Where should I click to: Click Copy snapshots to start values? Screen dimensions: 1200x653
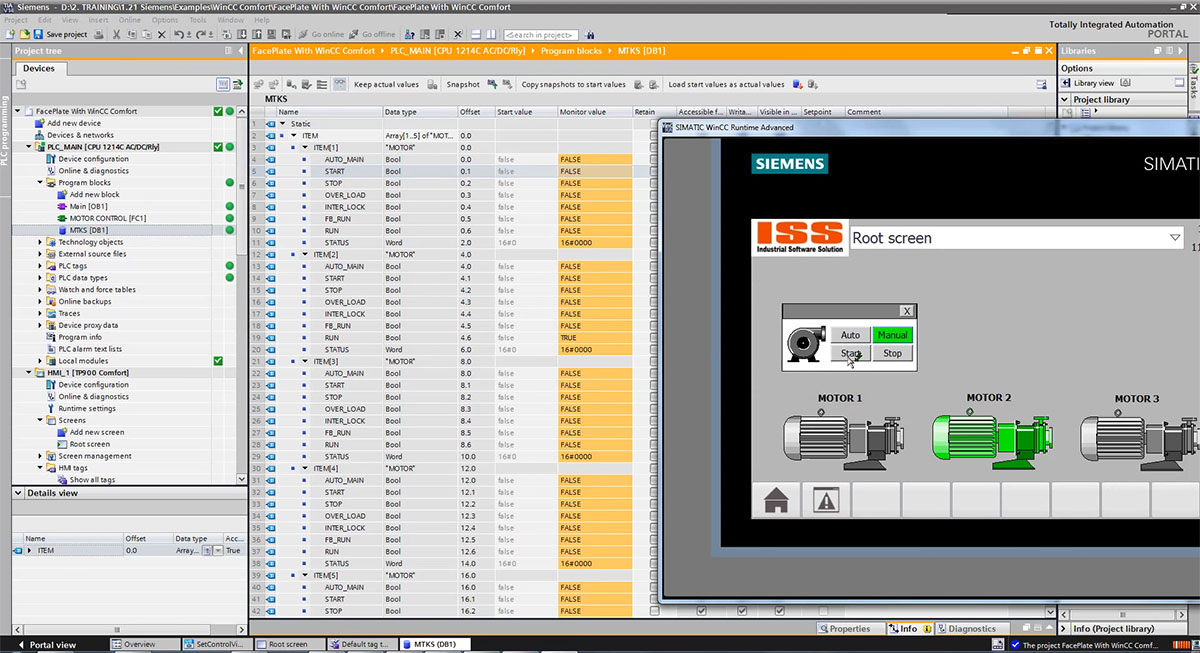point(574,85)
